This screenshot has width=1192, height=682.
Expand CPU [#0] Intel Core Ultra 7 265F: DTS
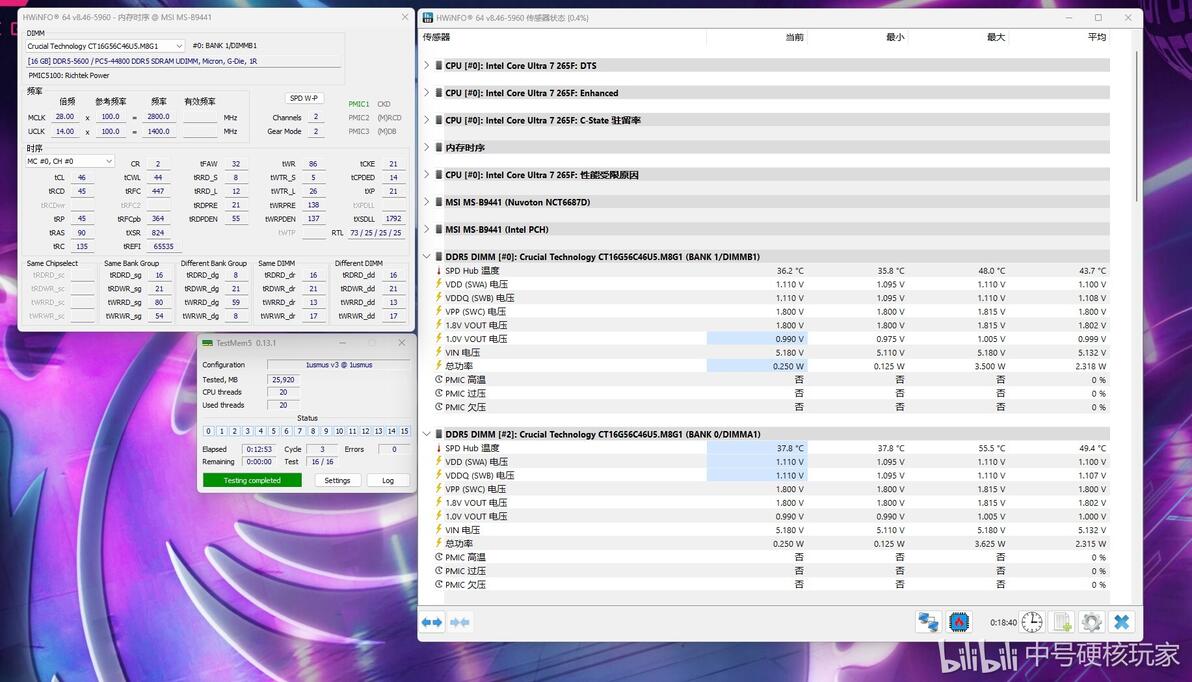pos(426,65)
